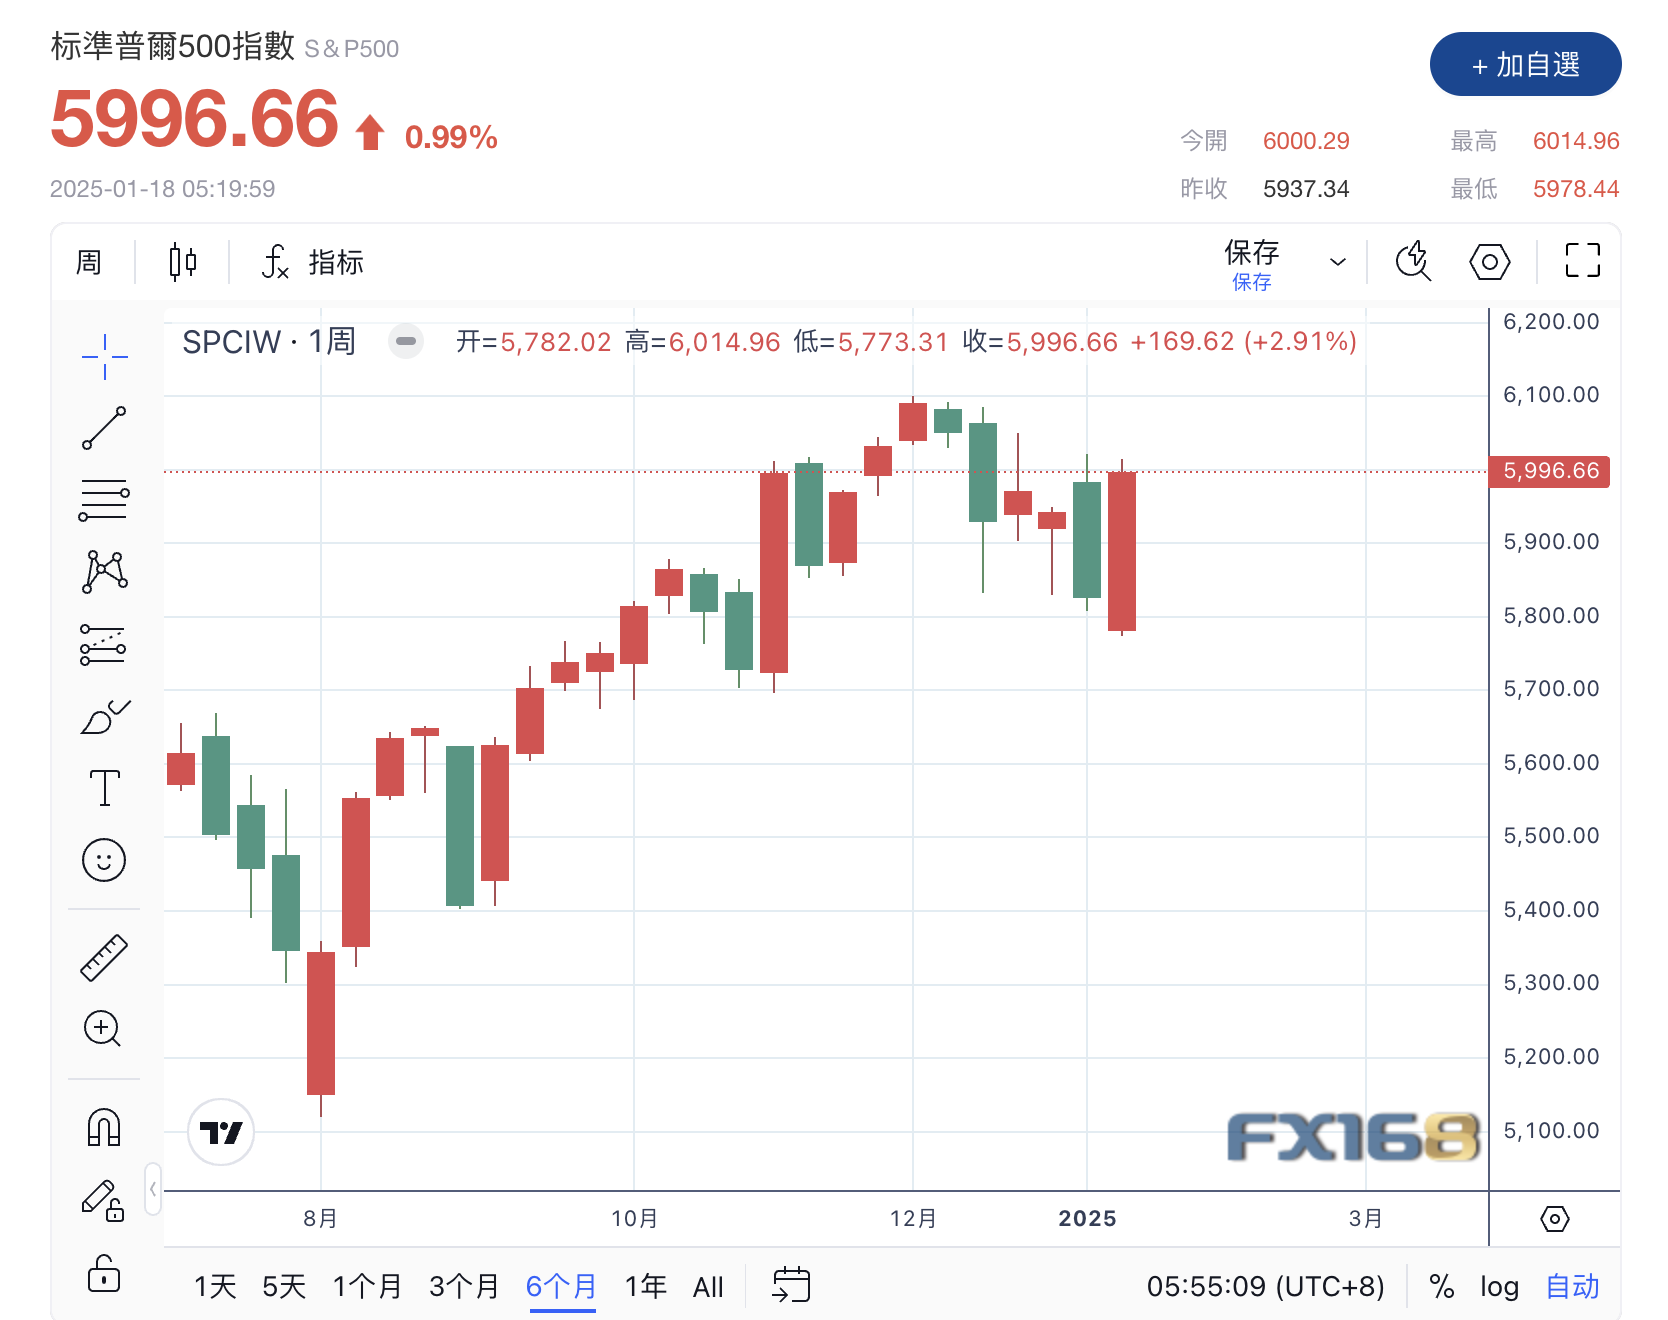Image resolution: width=1668 pixels, height=1320 pixels.
Task: Select the ruler measure tool
Action: click(x=104, y=957)
